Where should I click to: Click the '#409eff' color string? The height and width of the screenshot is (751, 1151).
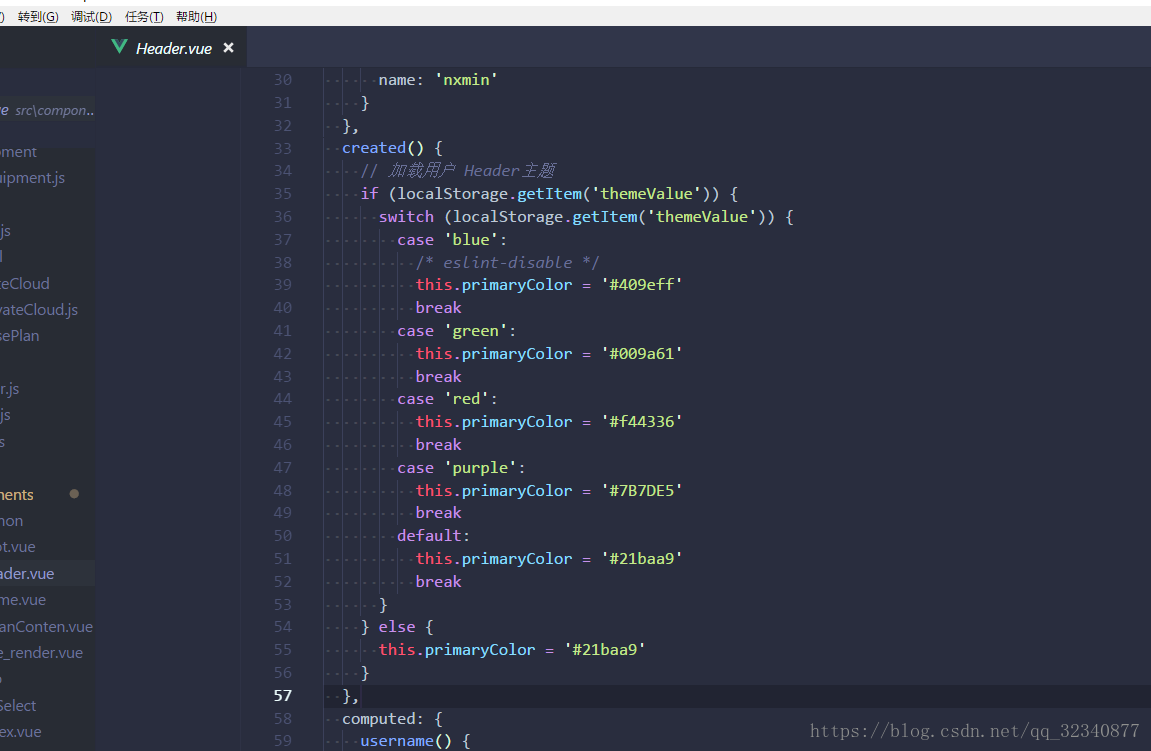pyautogui.click(x=642, y=285)
